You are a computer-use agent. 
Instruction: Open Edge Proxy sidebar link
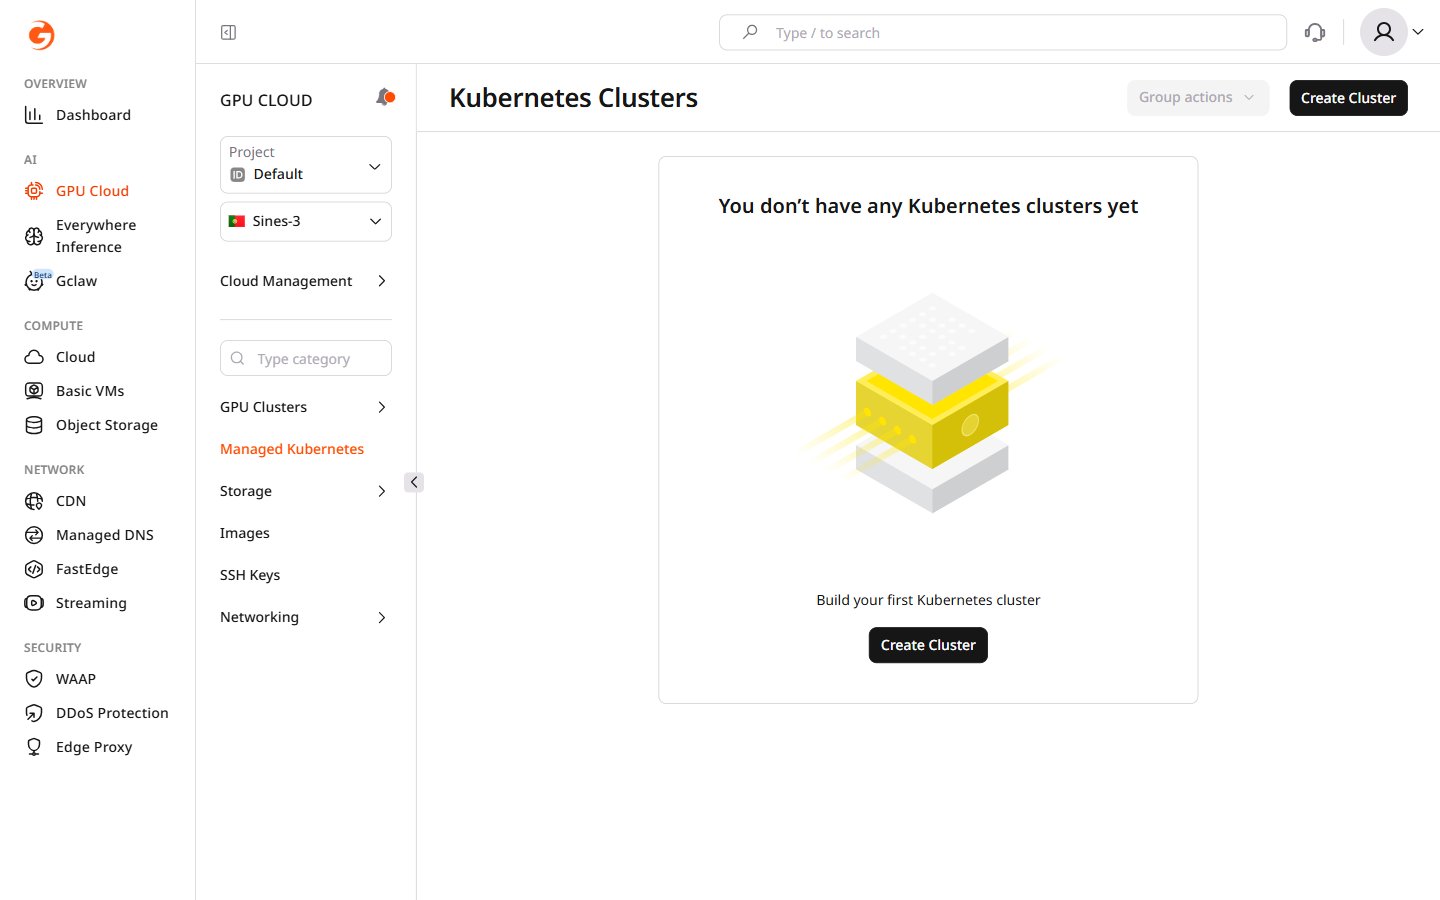[94, 747]
